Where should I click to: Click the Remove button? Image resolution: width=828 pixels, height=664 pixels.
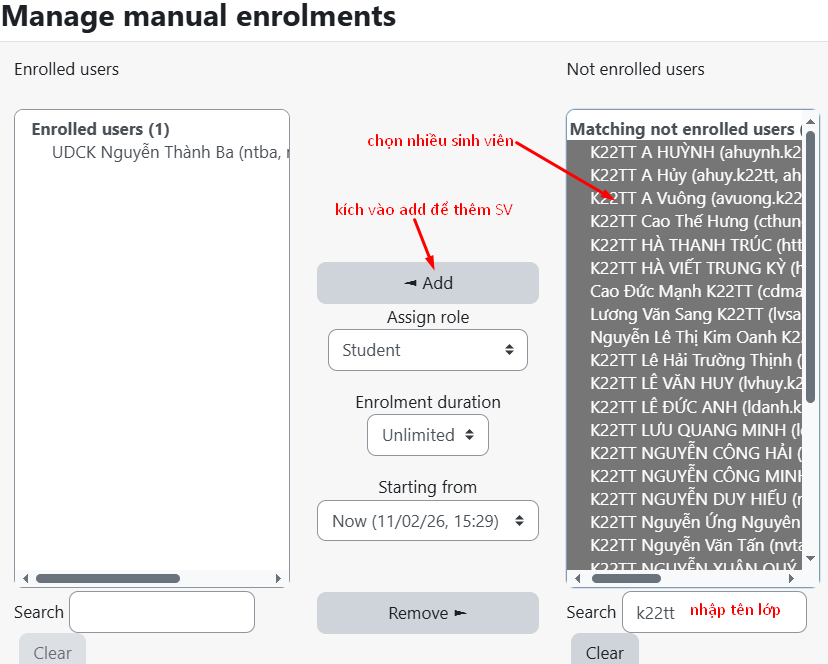428,613
